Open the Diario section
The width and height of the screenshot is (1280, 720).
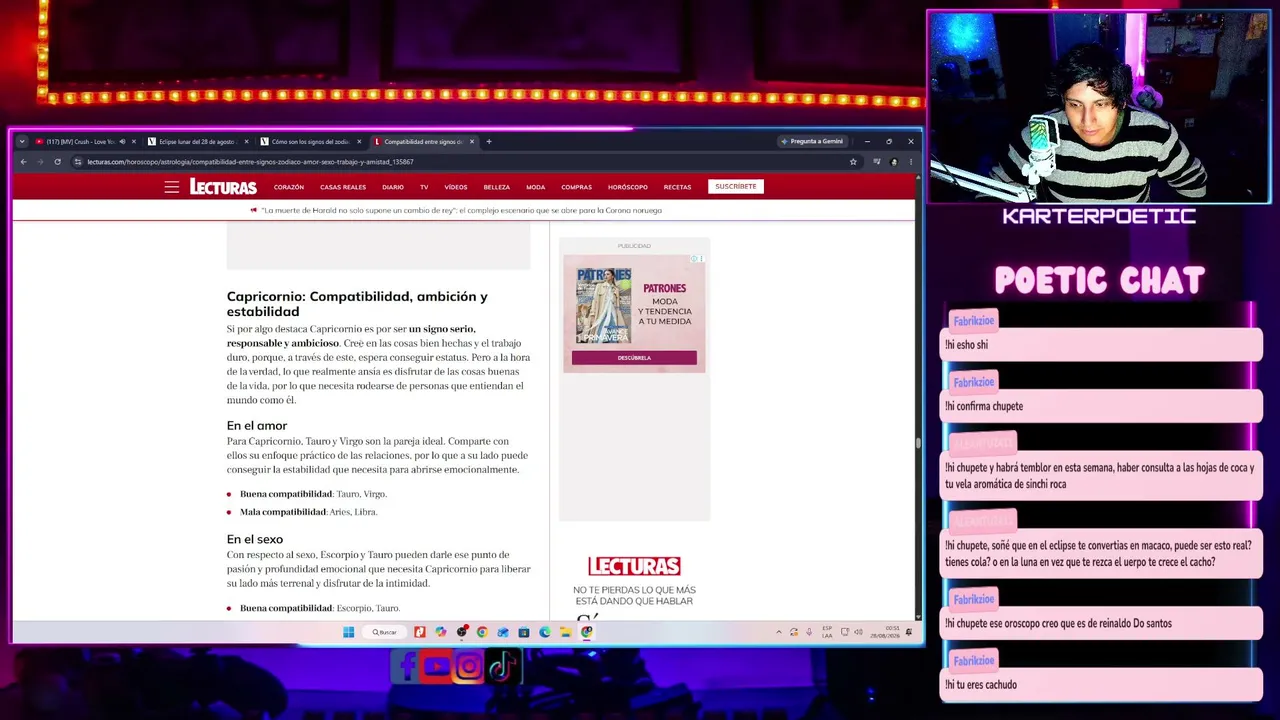point(393,187)
